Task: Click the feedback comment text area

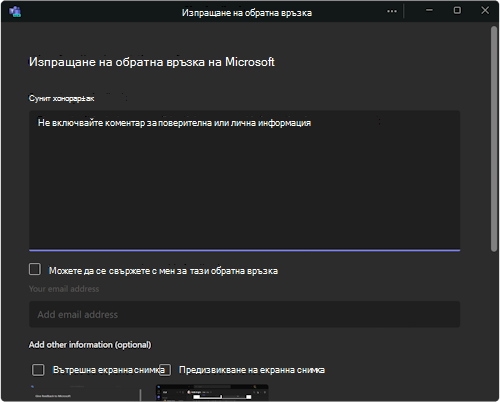Action: tap(244, 180)
